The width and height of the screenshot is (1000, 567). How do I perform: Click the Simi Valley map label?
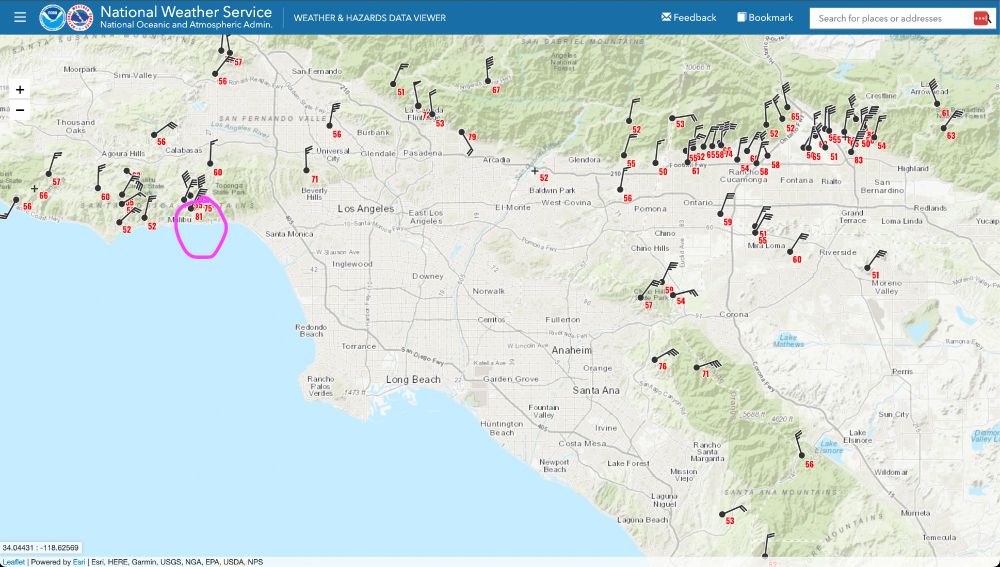click(x=135, y=75)
